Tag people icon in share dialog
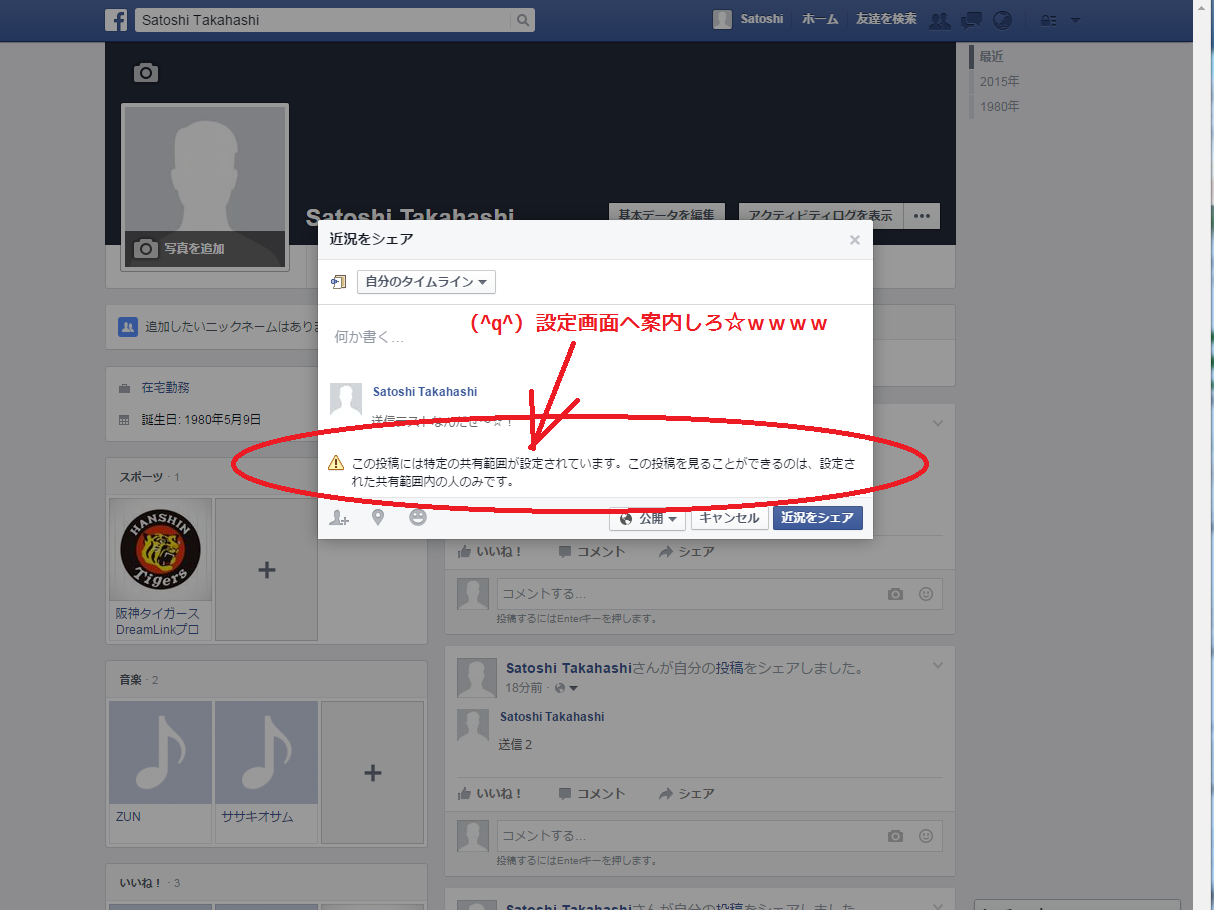This screenshot has width=1214, height=910. [x=340, y=518]
